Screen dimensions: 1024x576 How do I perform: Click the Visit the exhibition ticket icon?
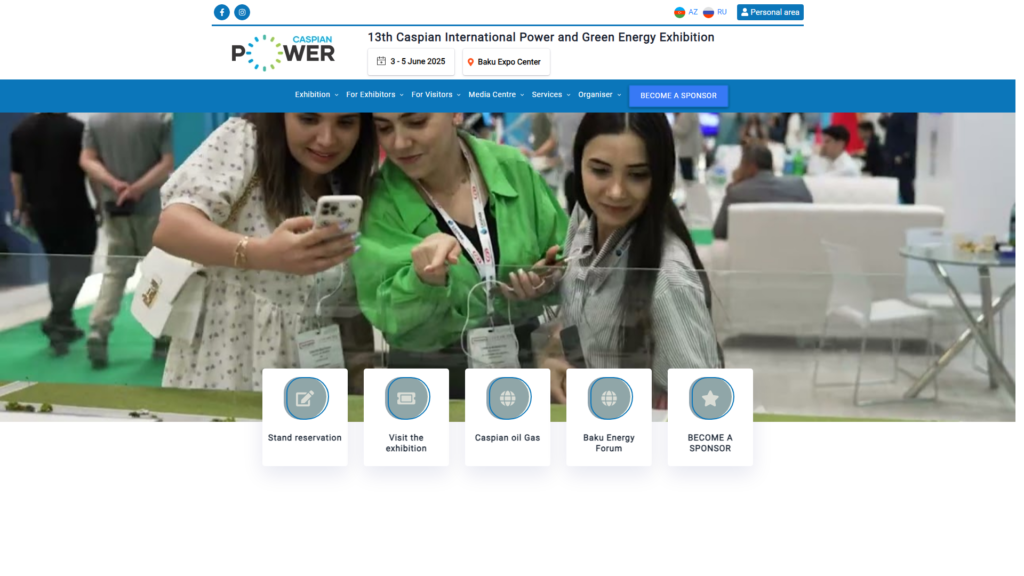406,398
